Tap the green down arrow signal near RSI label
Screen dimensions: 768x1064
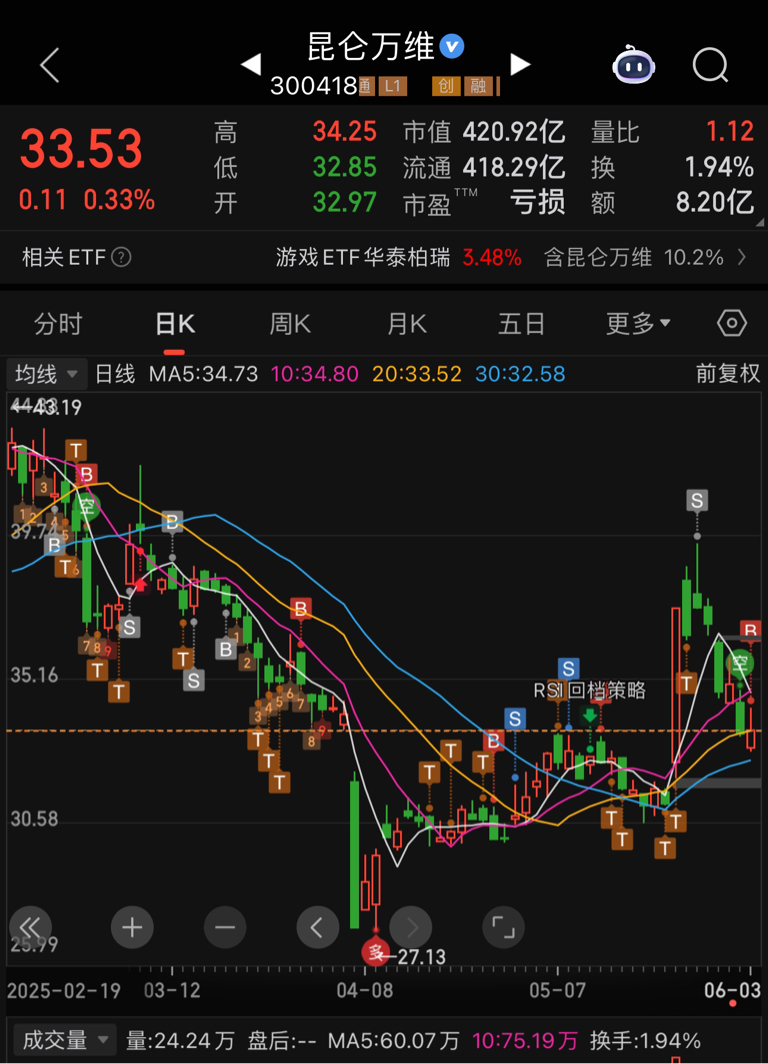(x=590, y=715)
